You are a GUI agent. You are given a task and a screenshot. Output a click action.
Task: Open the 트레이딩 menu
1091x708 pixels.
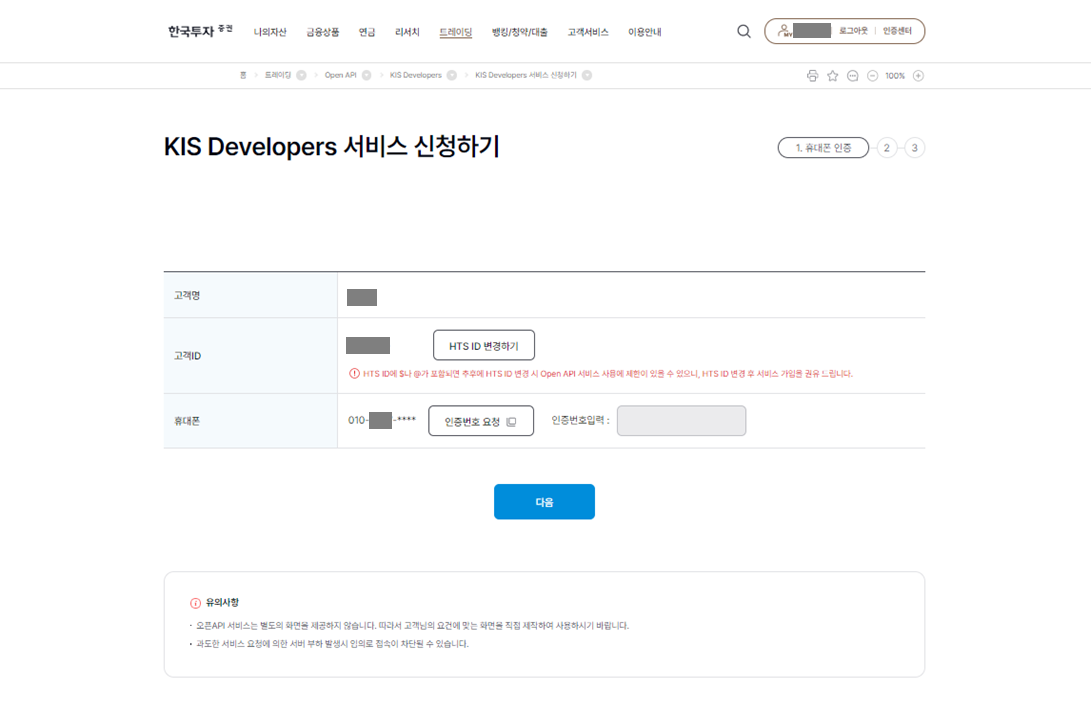[456, 32]
